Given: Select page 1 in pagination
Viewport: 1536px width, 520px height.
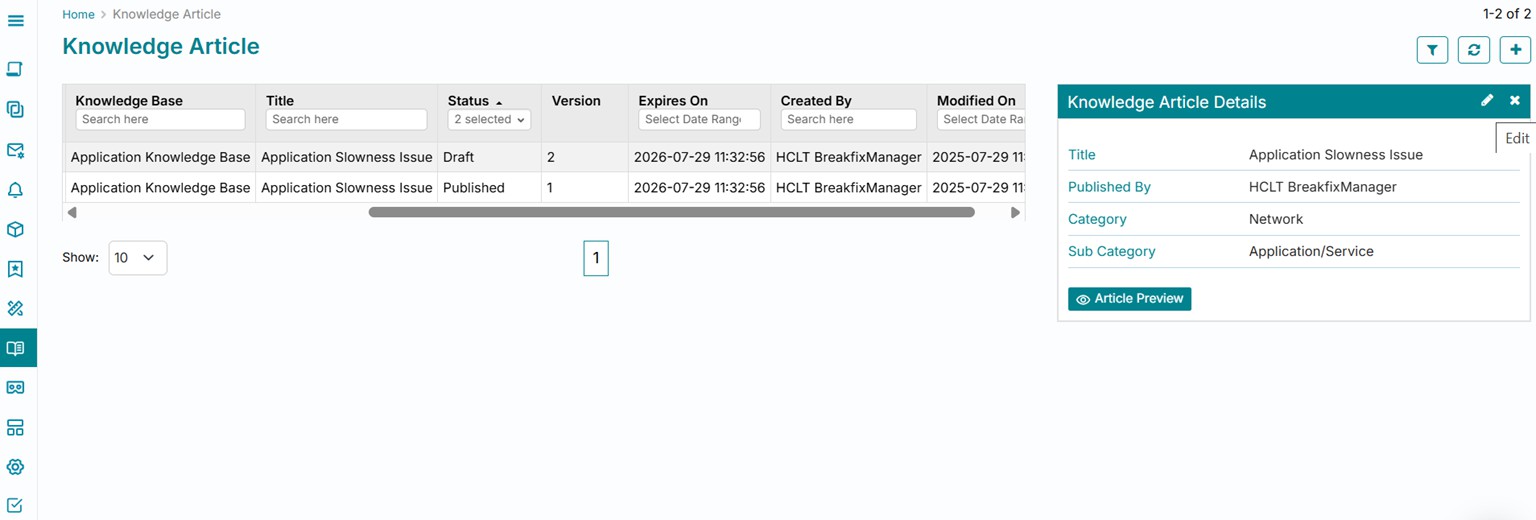Looking at the screenshot, I should (x=596, y=258).
